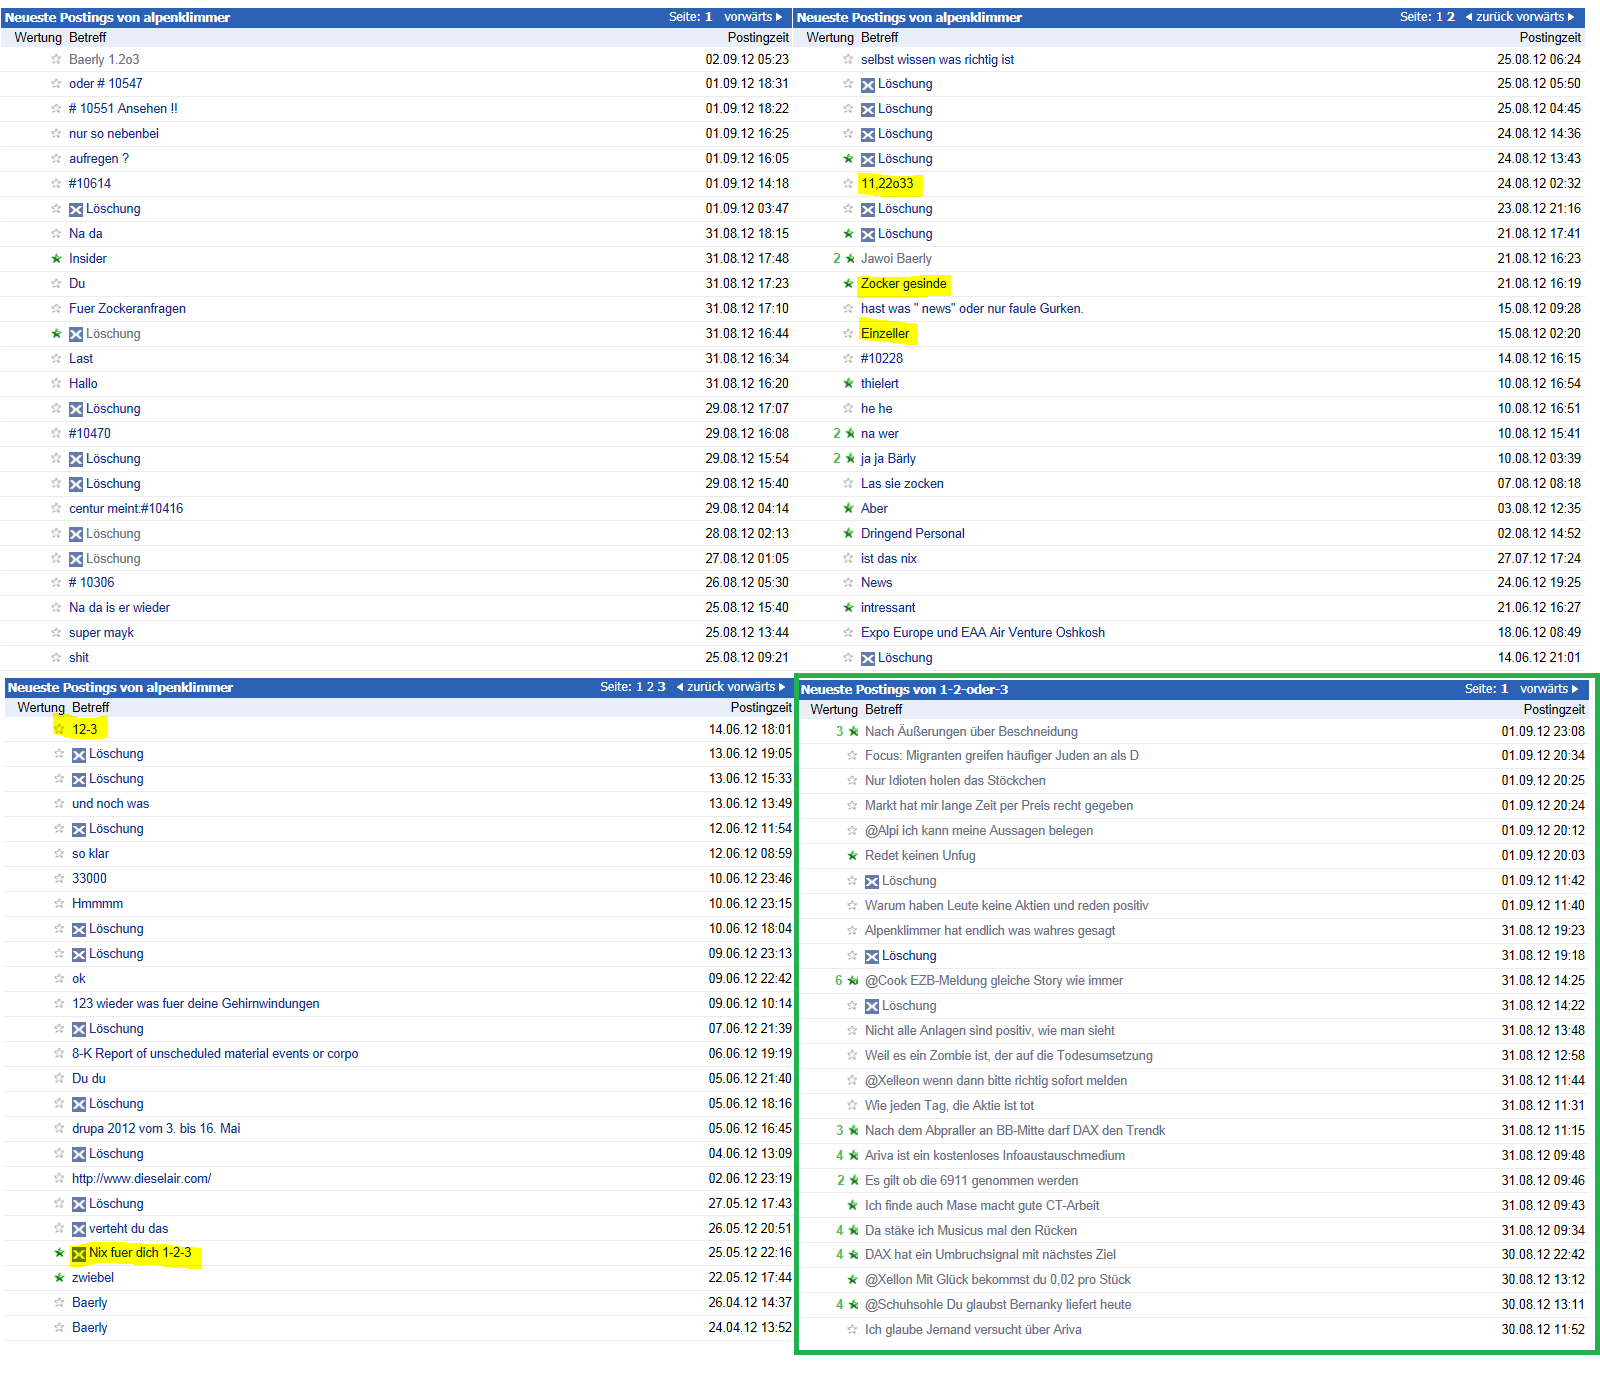The height and width of the screenshot is (1400, 1600).
Task: Click the star next to "Dringend Personal"
Action: [x=848, y=534]
